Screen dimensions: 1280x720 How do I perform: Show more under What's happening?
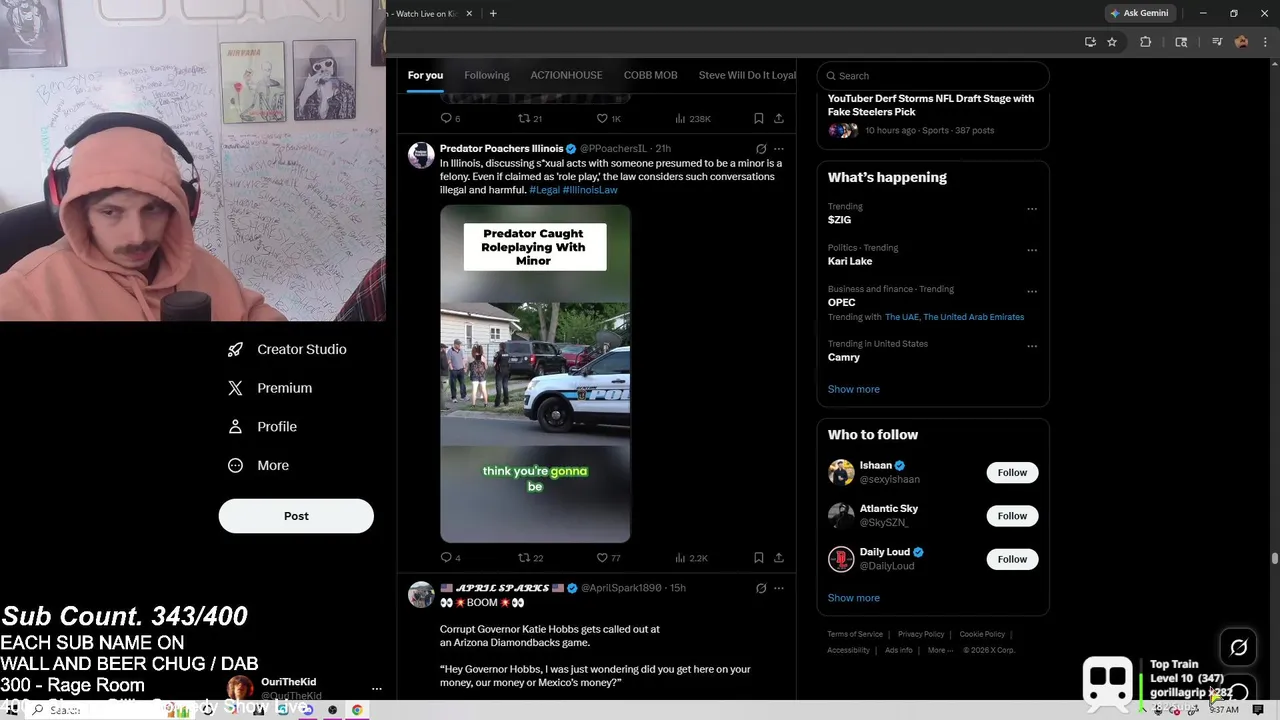853,389
